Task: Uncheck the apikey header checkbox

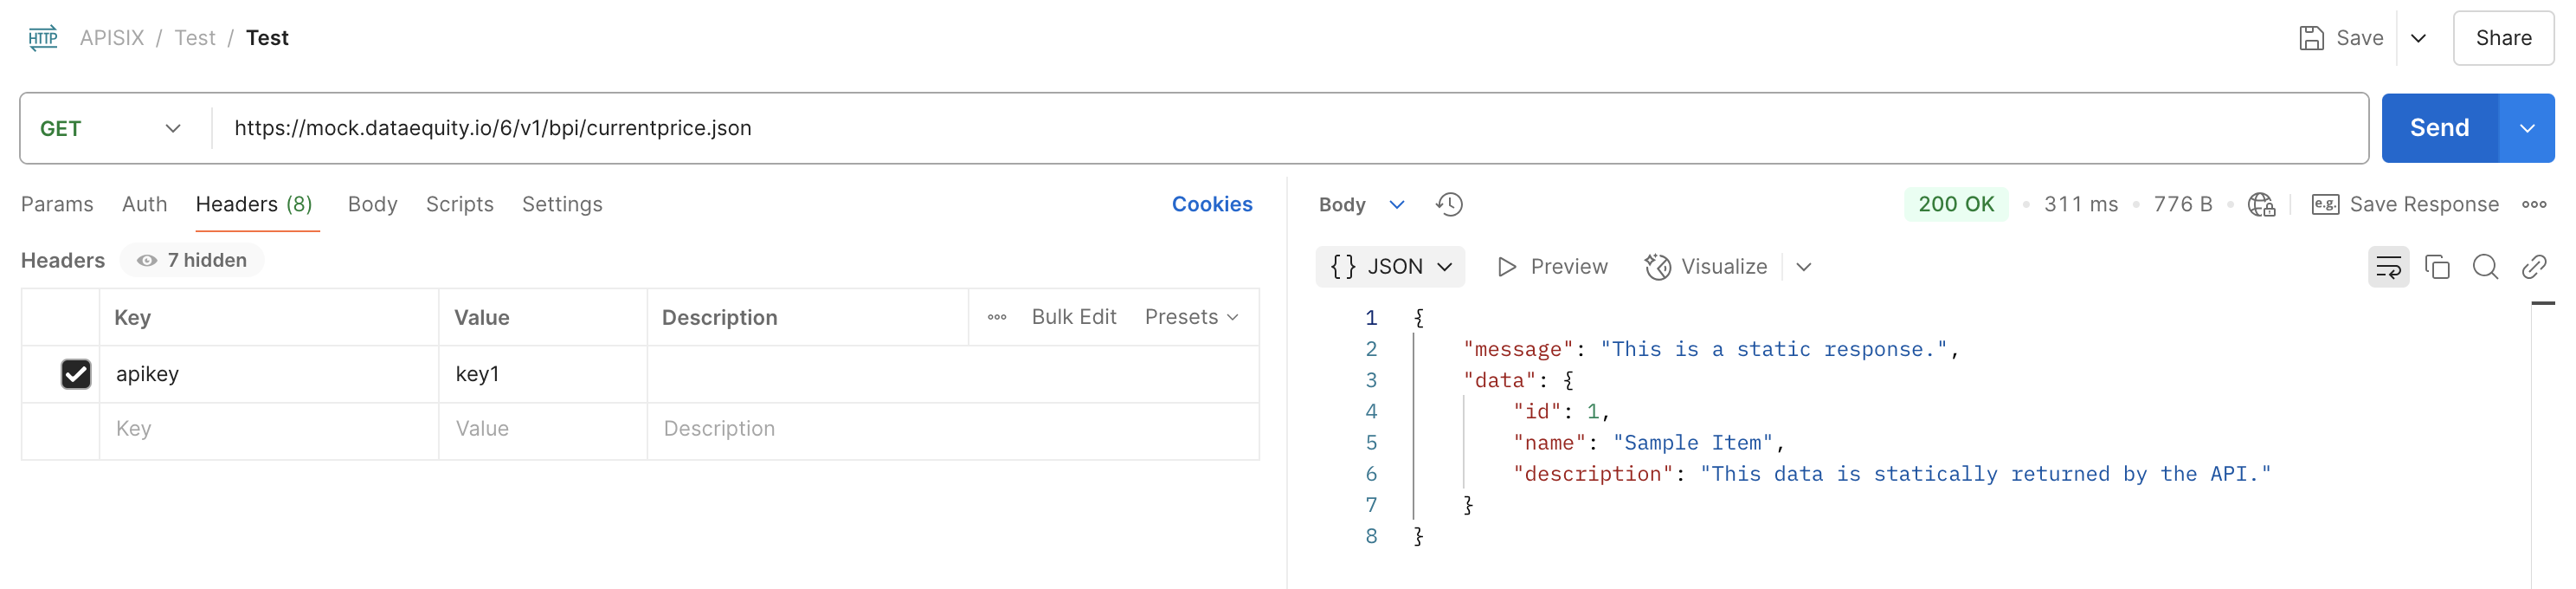Action: (x=76, y=374)
